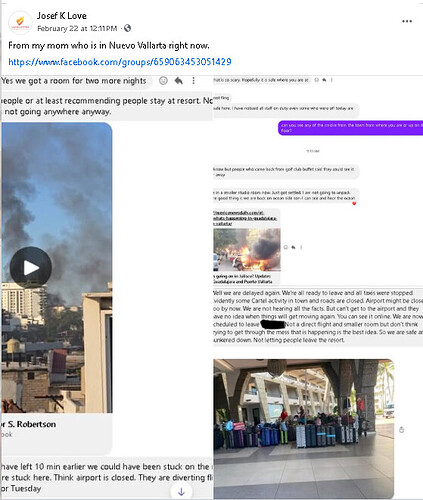Screen dimensions: 423x500
Task: Click the purple sent message bubble
Action: click(351, 128)
